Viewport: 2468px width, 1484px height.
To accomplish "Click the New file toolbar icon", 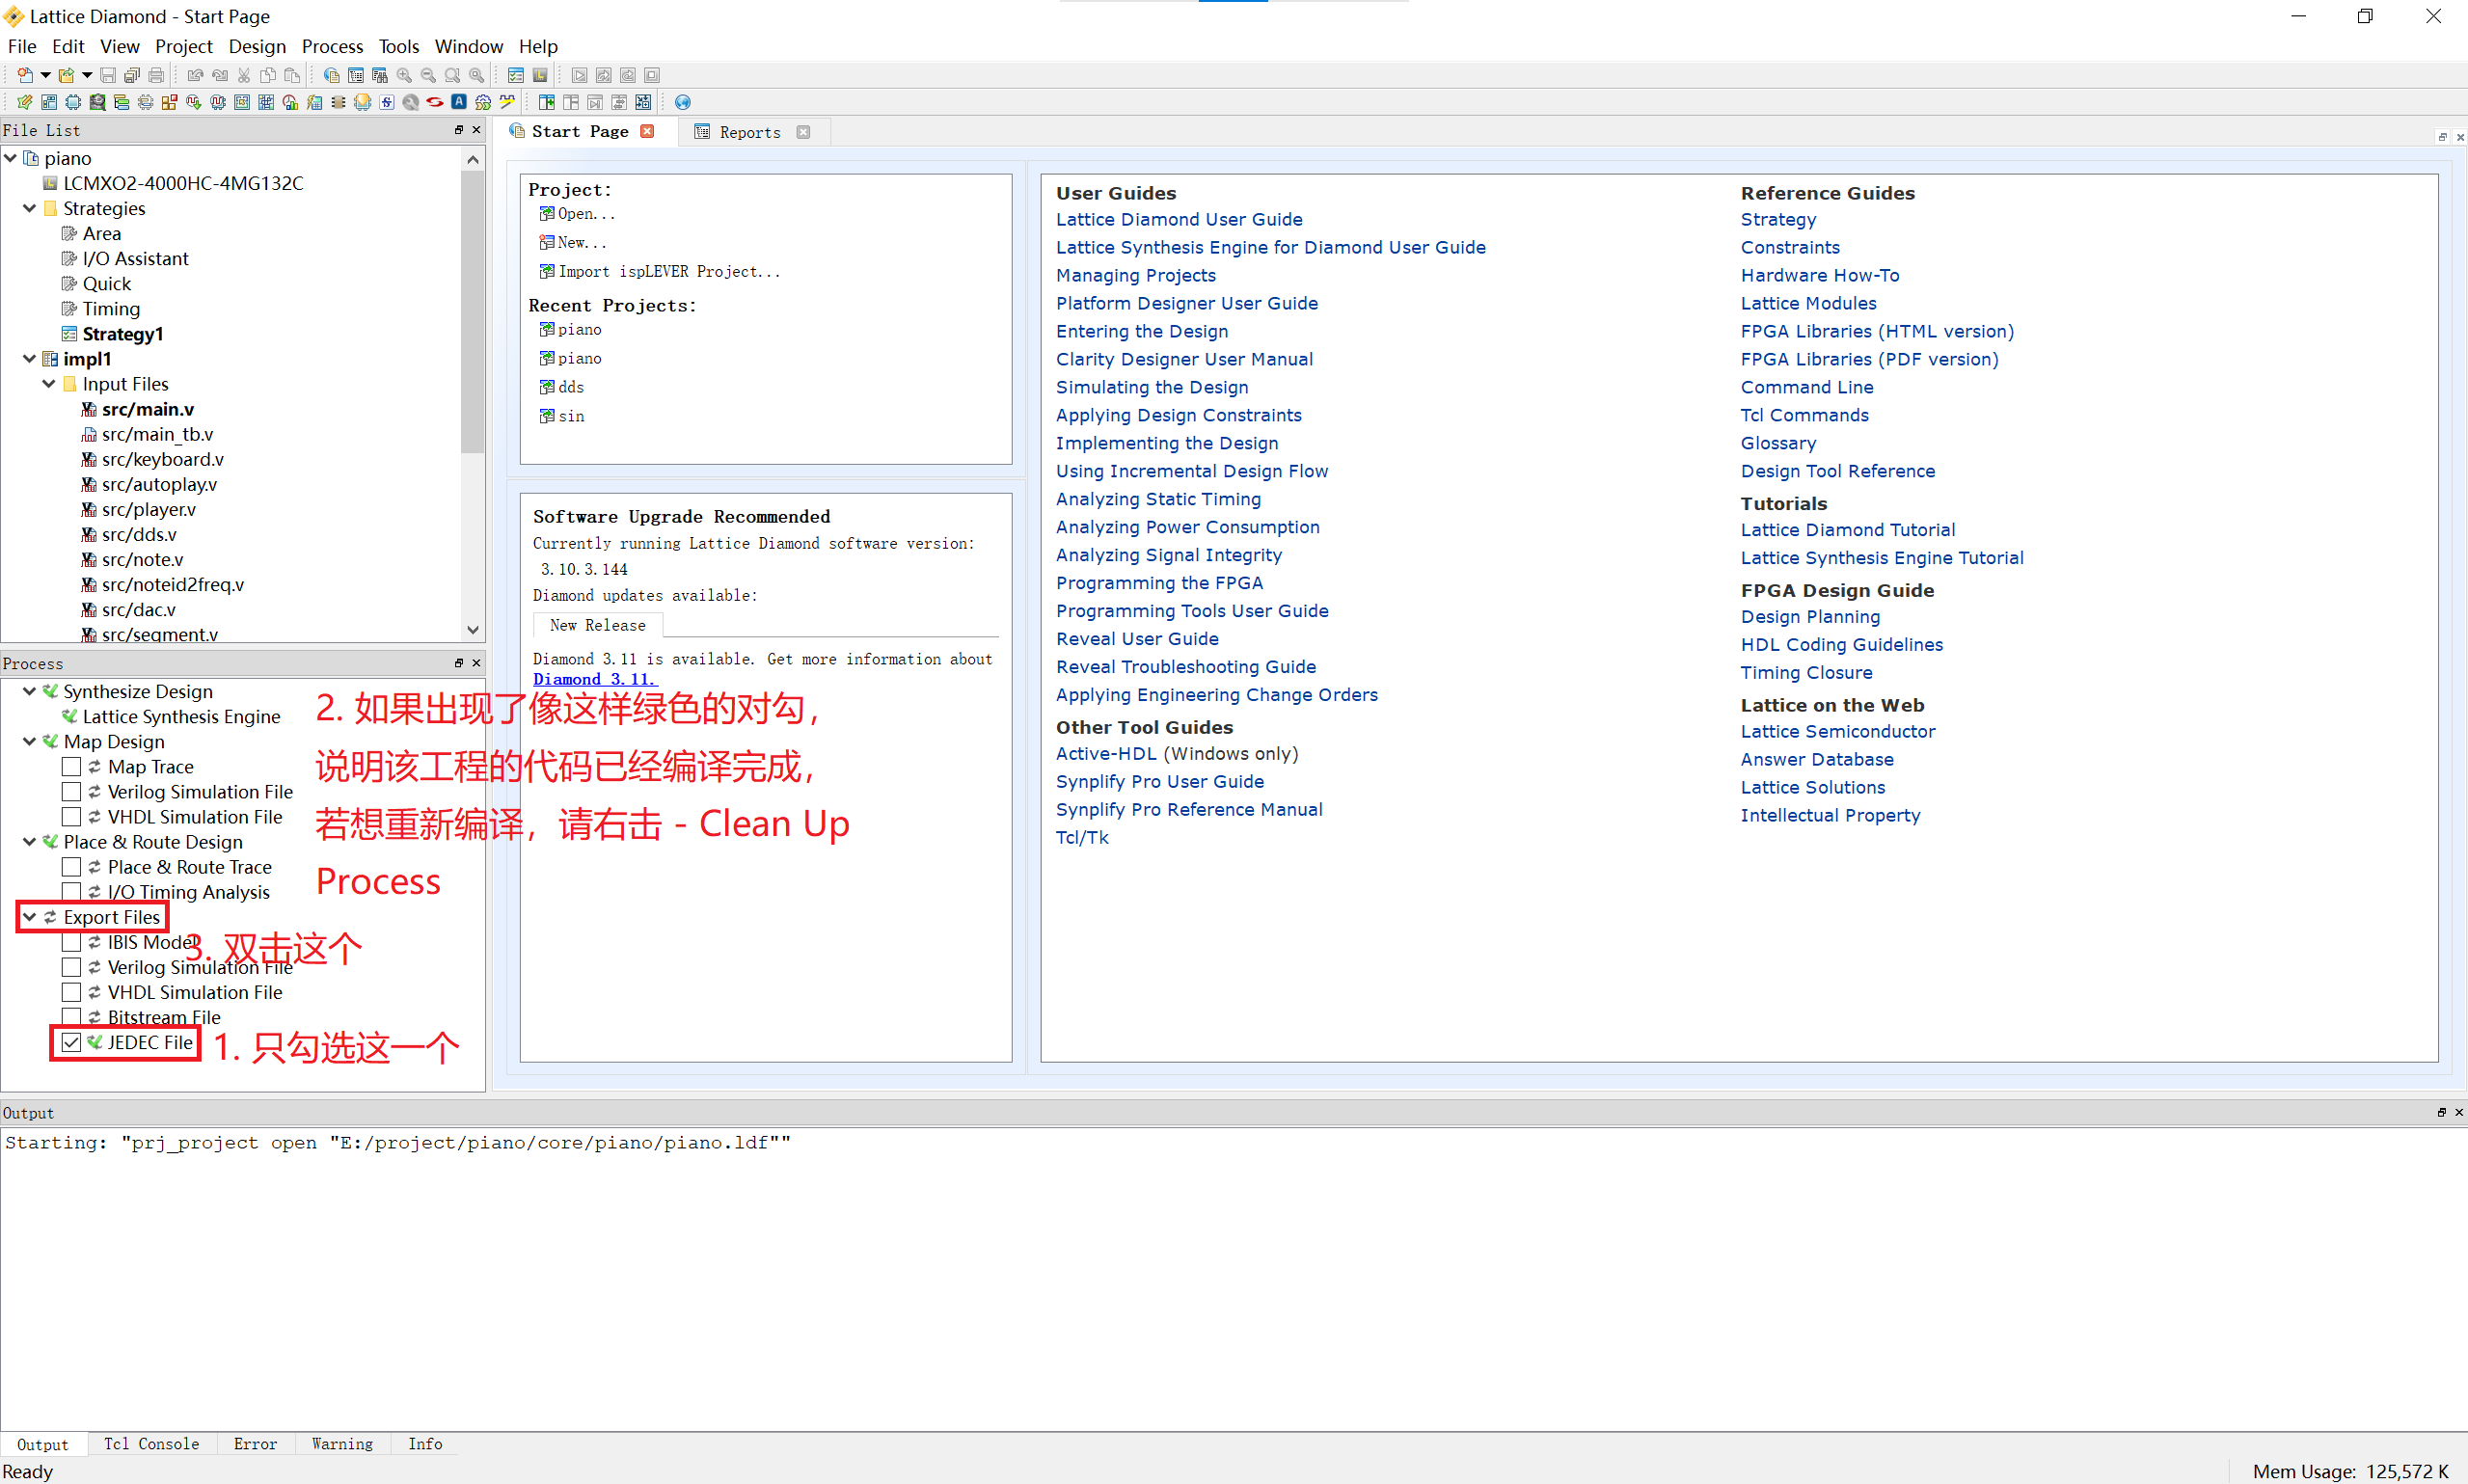I will [x=25, y=75].
